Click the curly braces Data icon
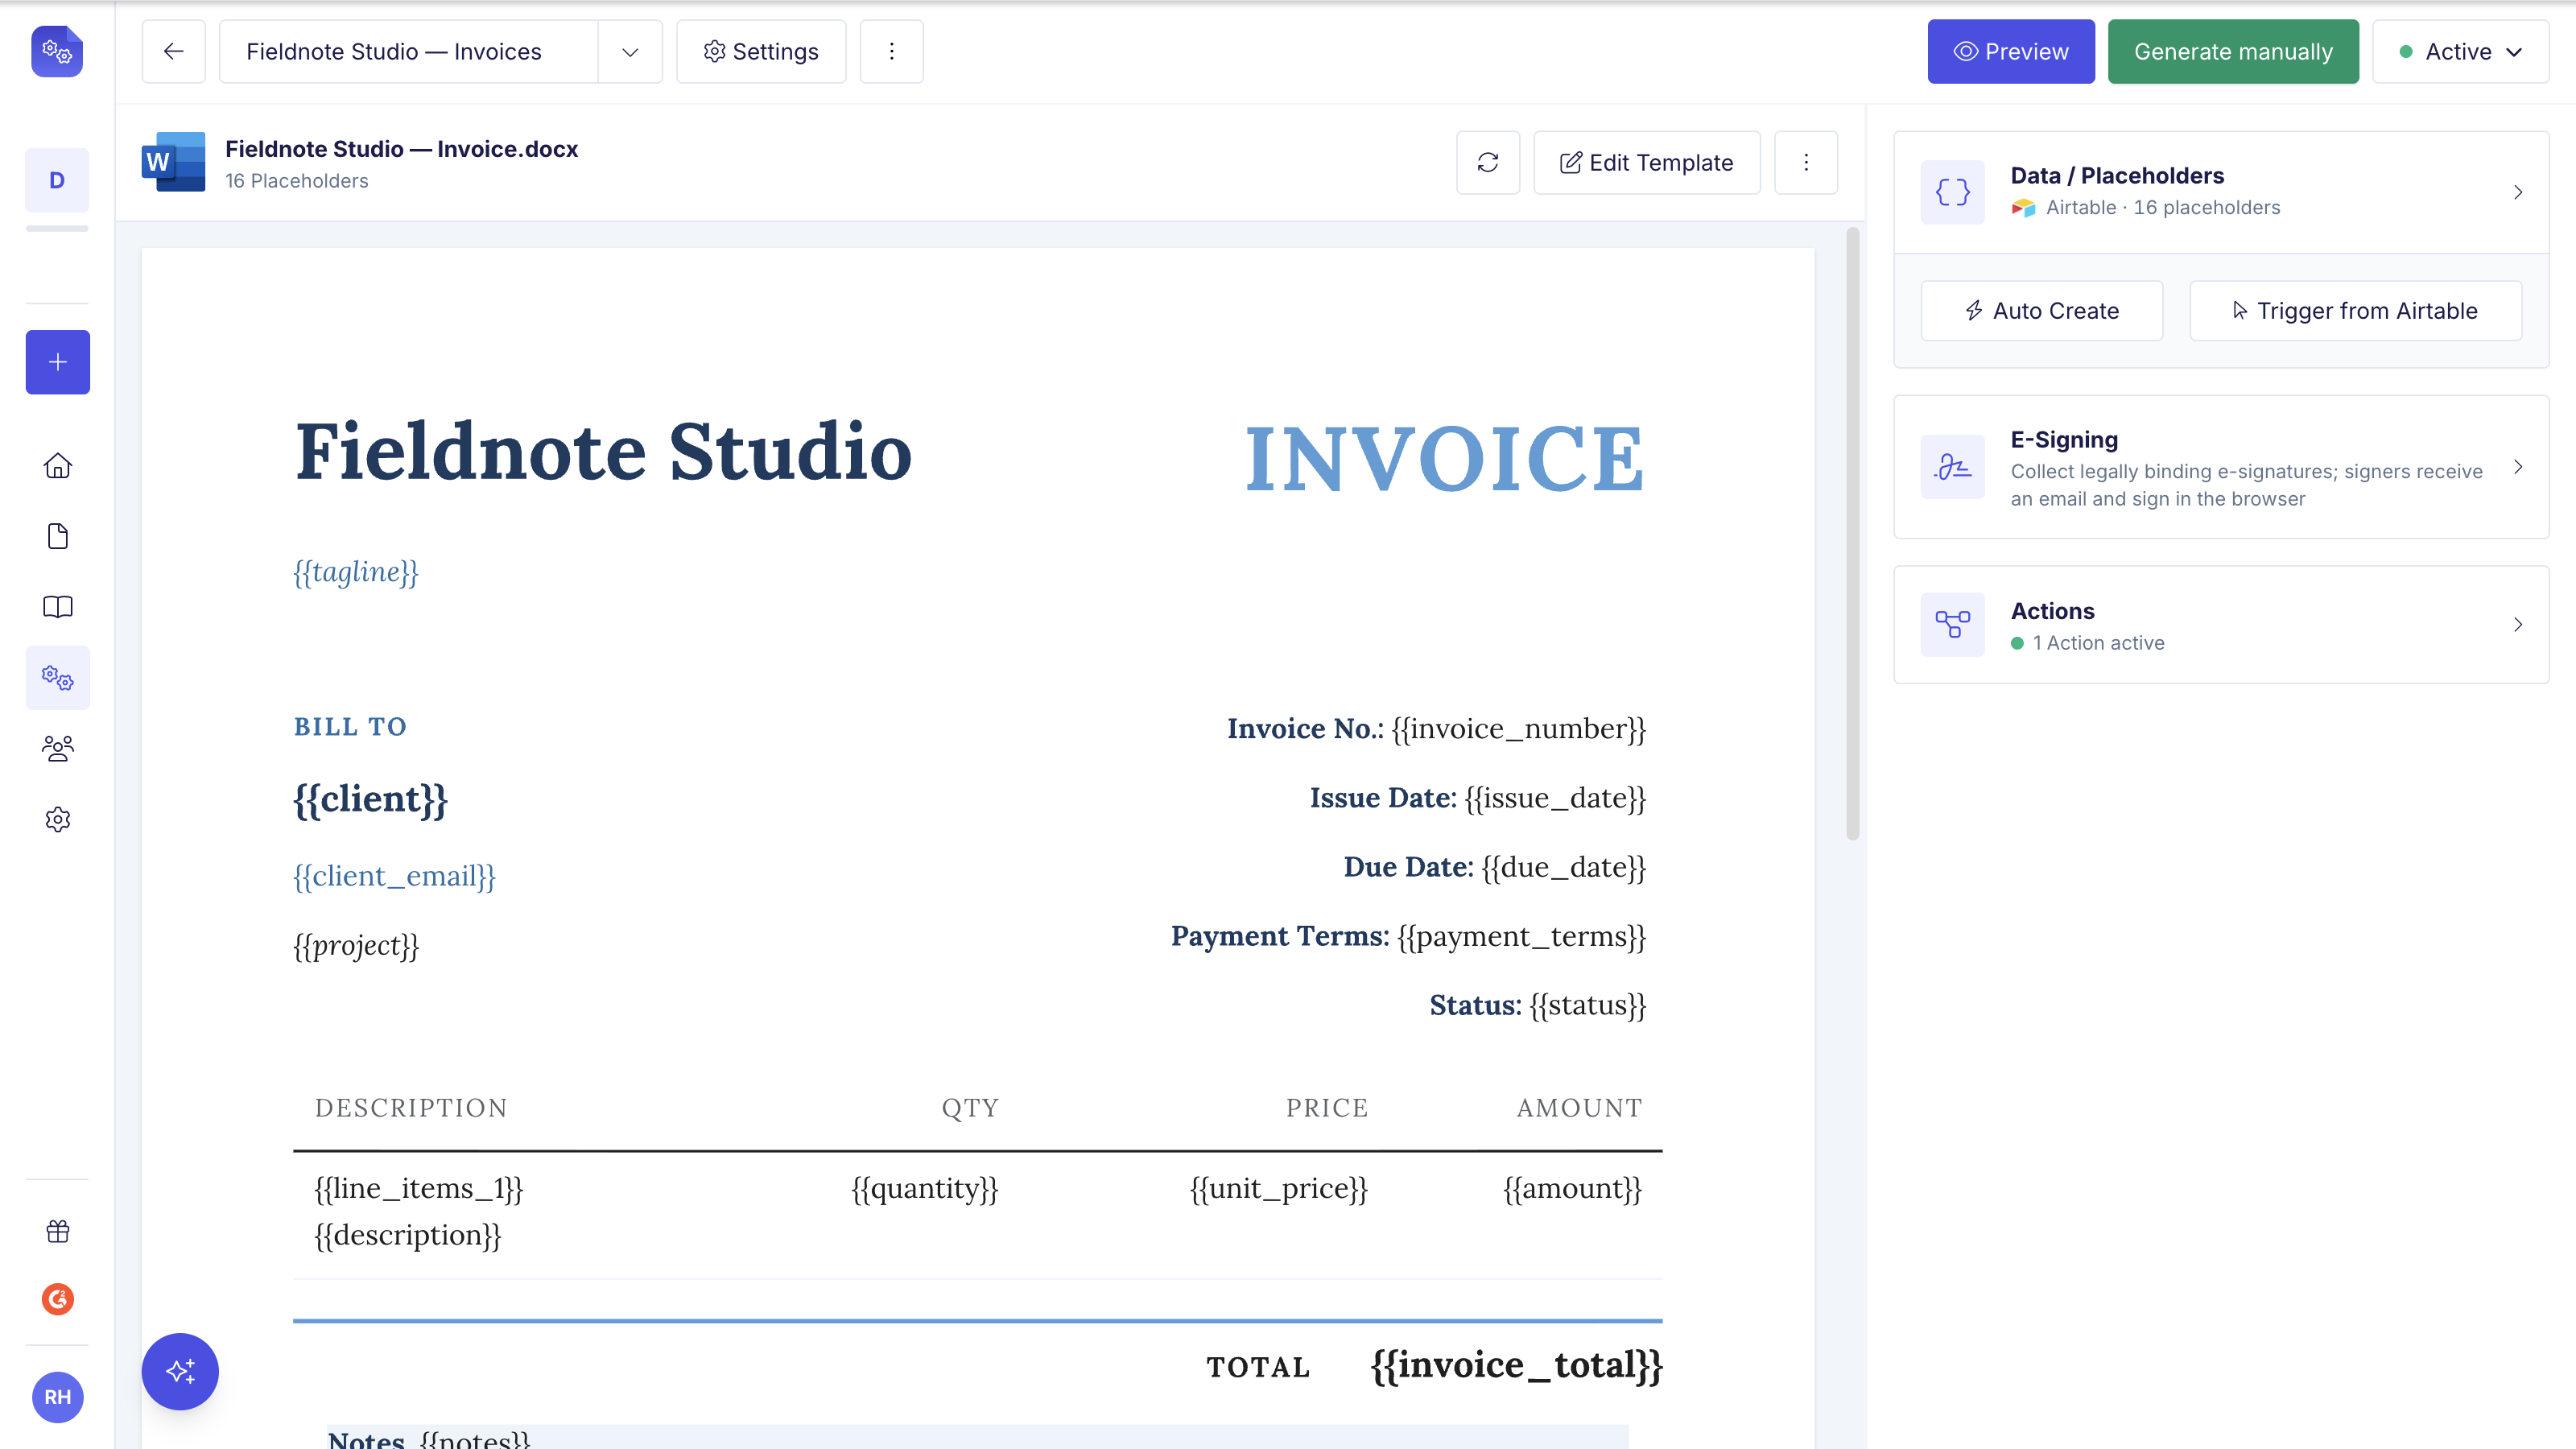 (1952, 192)
